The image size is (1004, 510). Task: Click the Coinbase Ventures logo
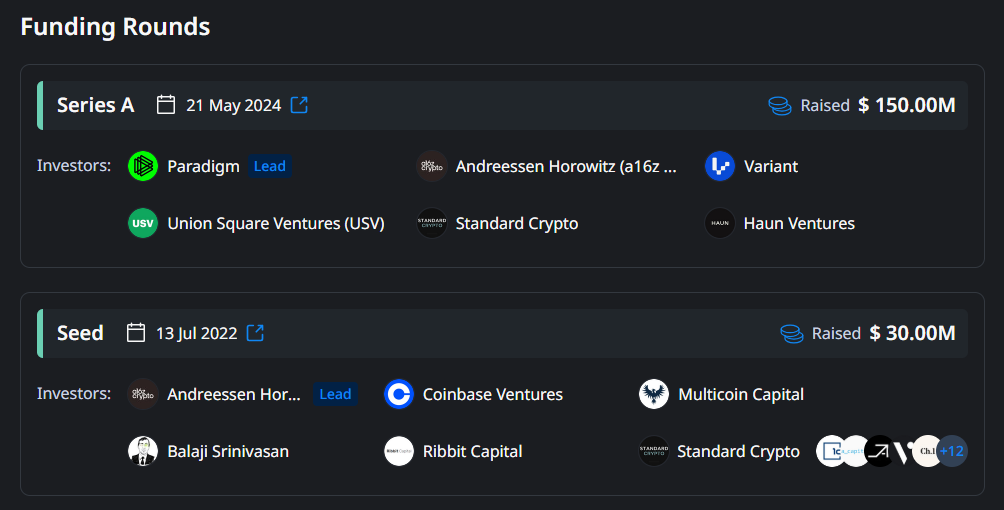coord(399,394)
